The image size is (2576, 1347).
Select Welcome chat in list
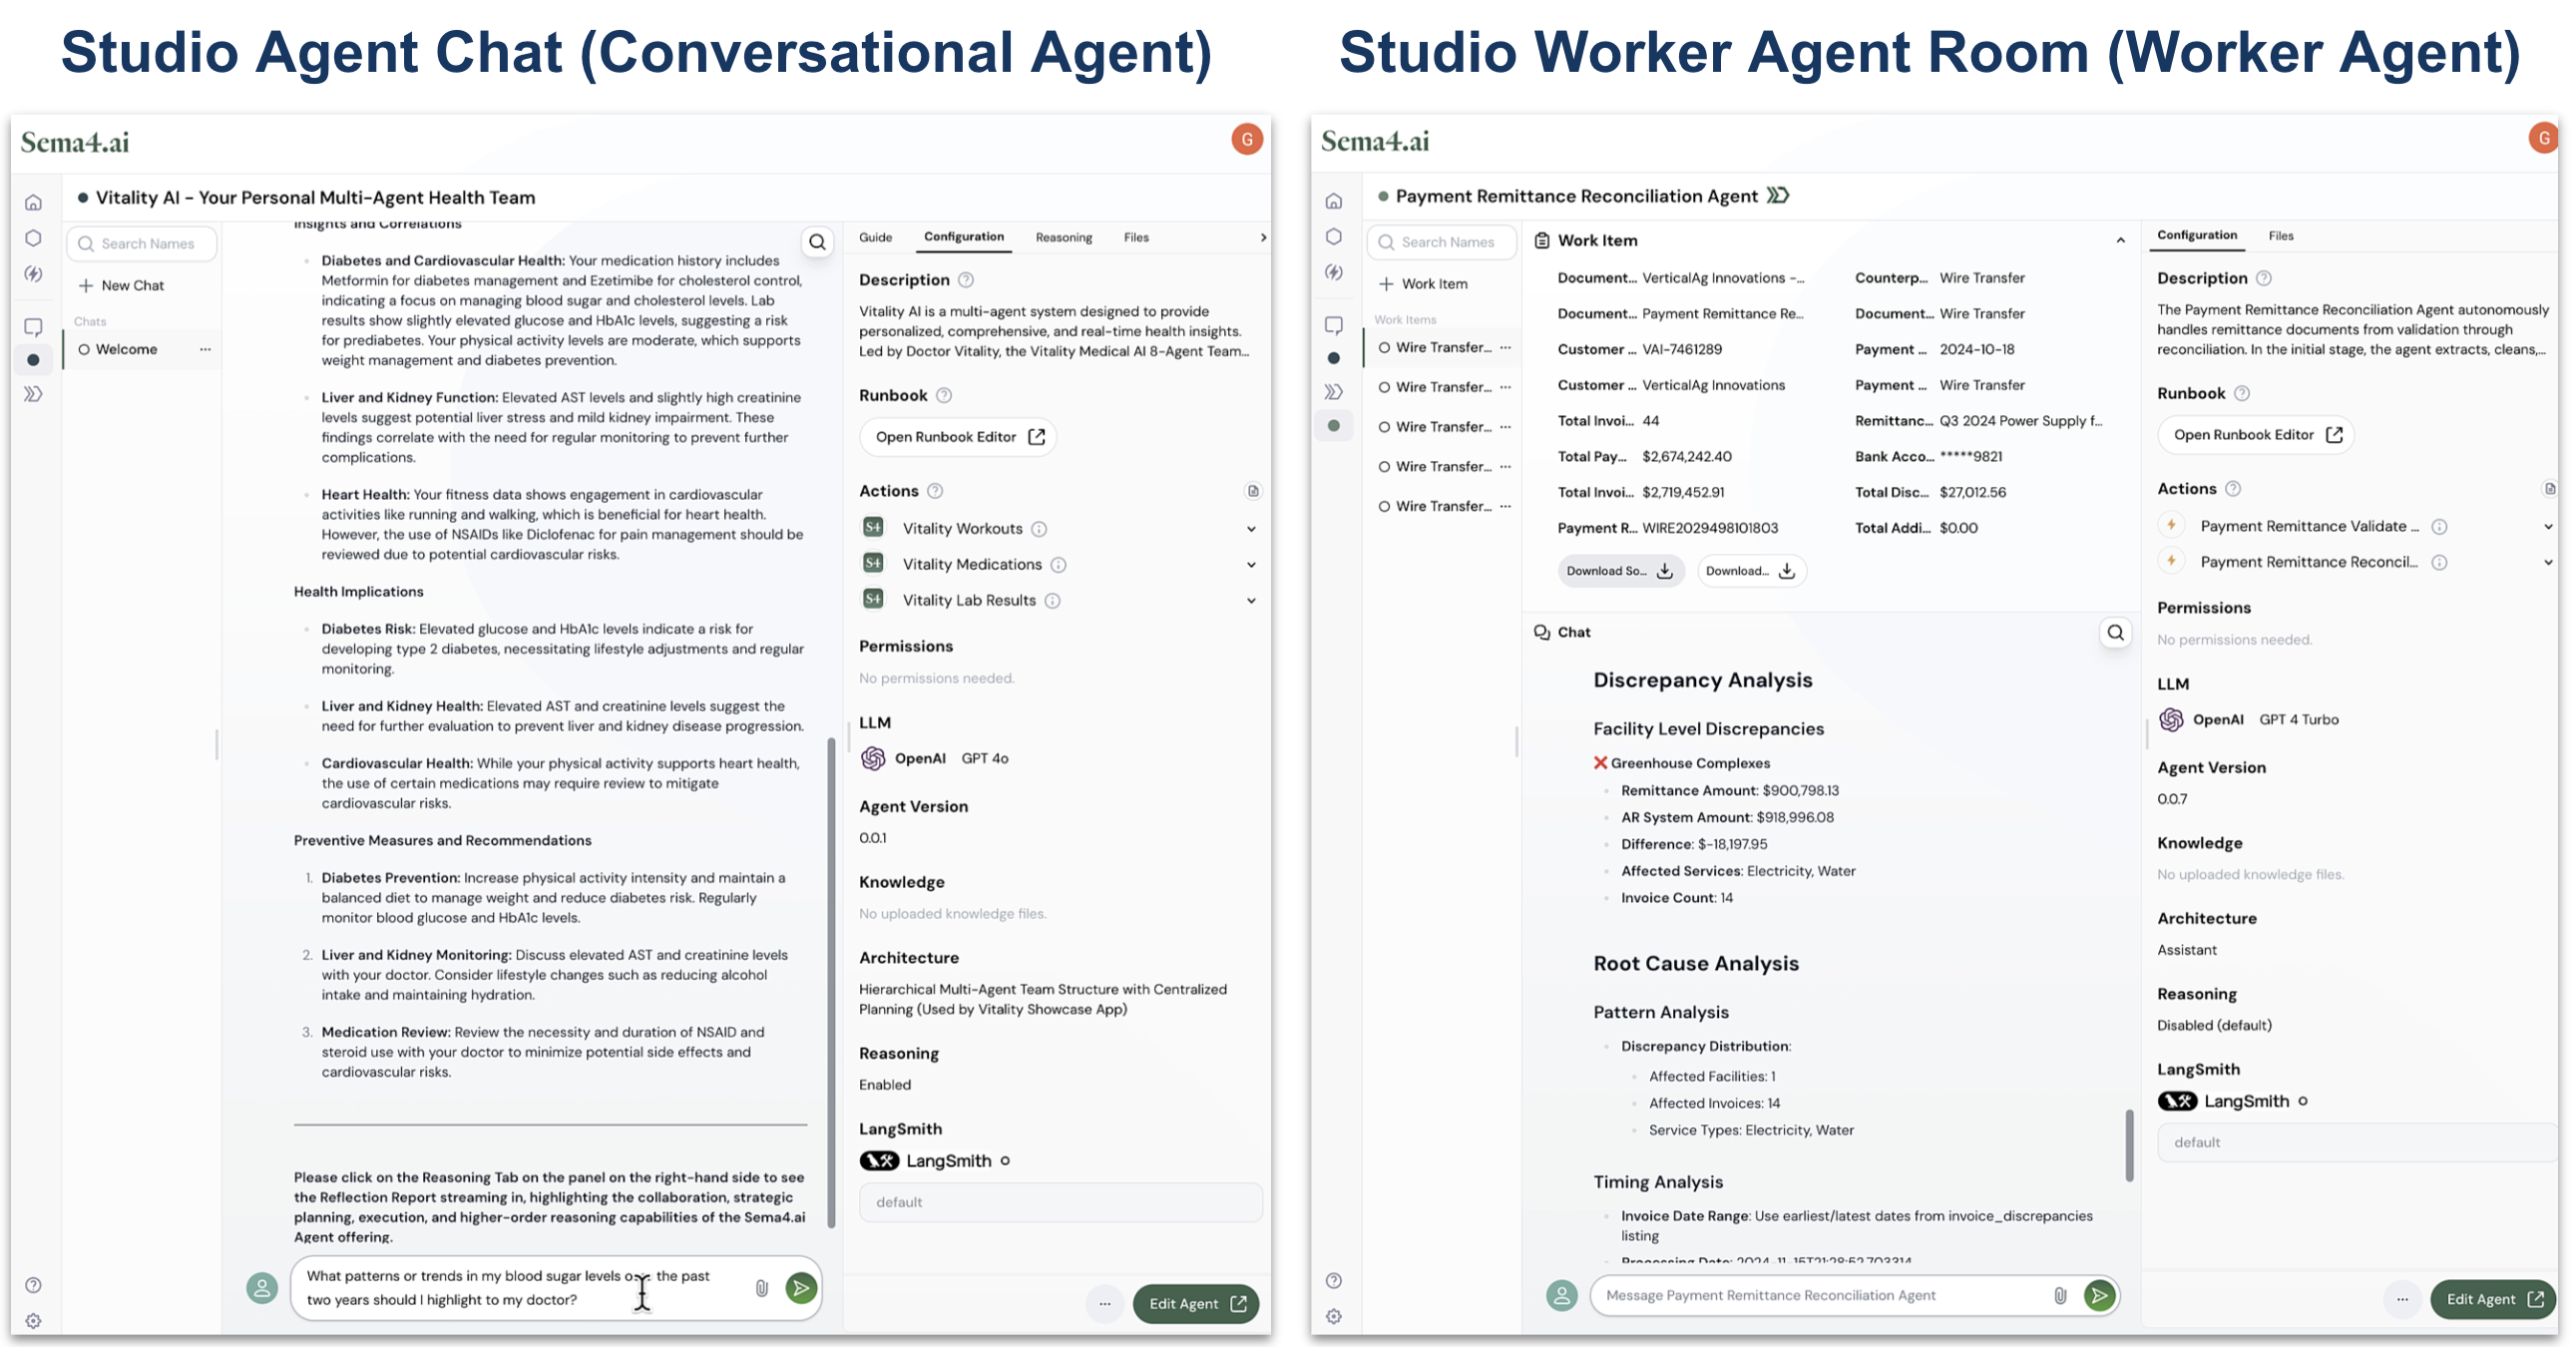[143, 350]
